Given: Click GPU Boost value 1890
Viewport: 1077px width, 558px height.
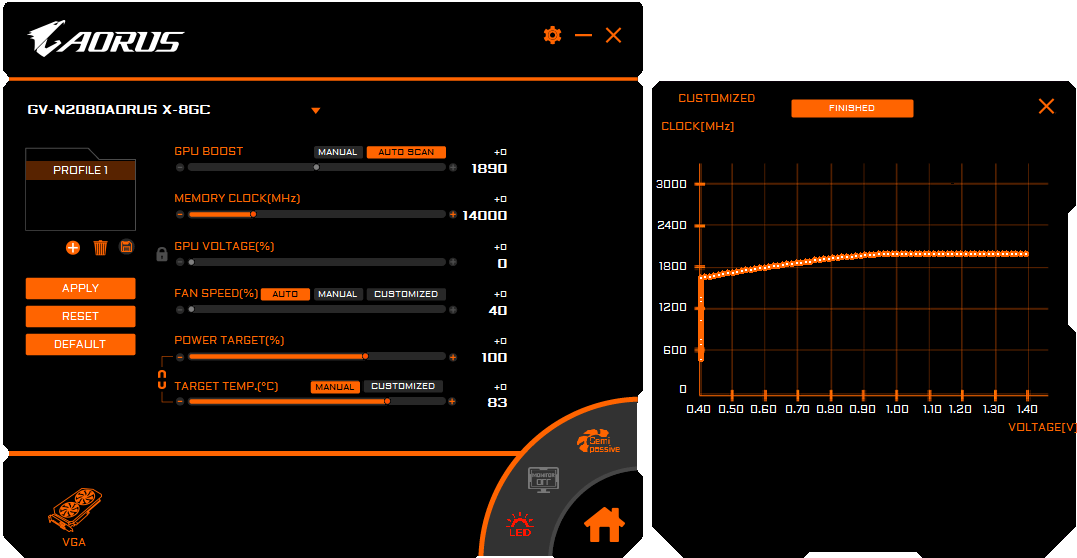Looking at the screenshot, I should point(489,168).
